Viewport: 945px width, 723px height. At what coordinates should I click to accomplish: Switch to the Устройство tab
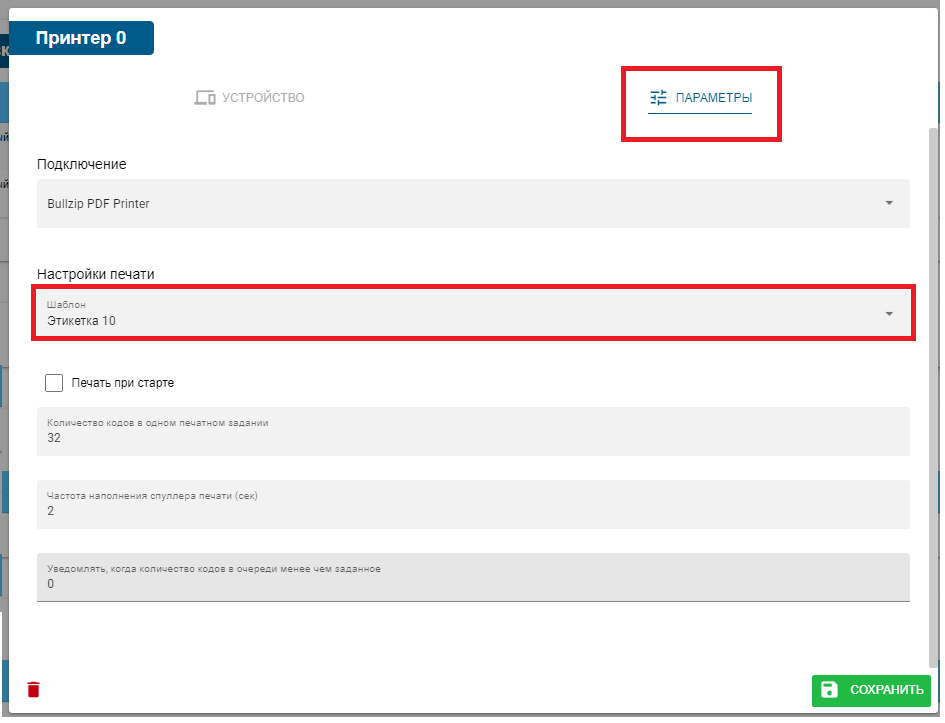point(249,98)
